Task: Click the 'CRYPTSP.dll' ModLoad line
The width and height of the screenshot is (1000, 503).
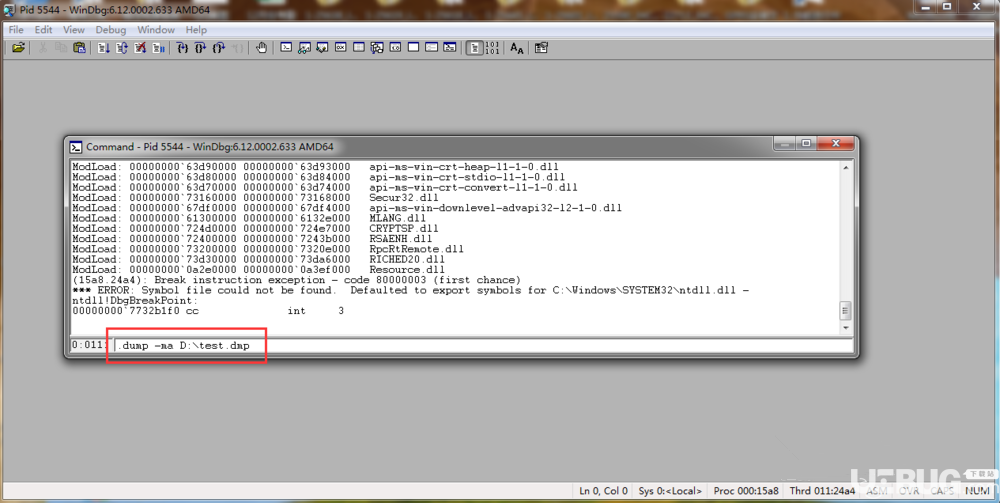Action: tap(255, 228)
